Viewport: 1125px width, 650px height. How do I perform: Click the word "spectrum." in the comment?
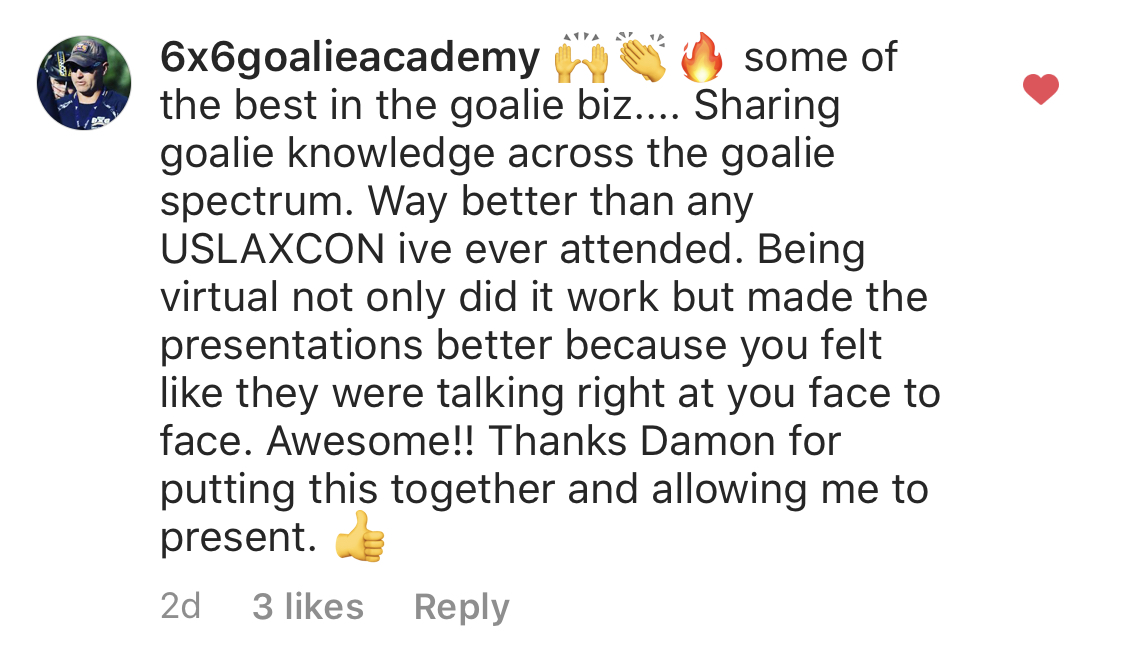[258, 203]
